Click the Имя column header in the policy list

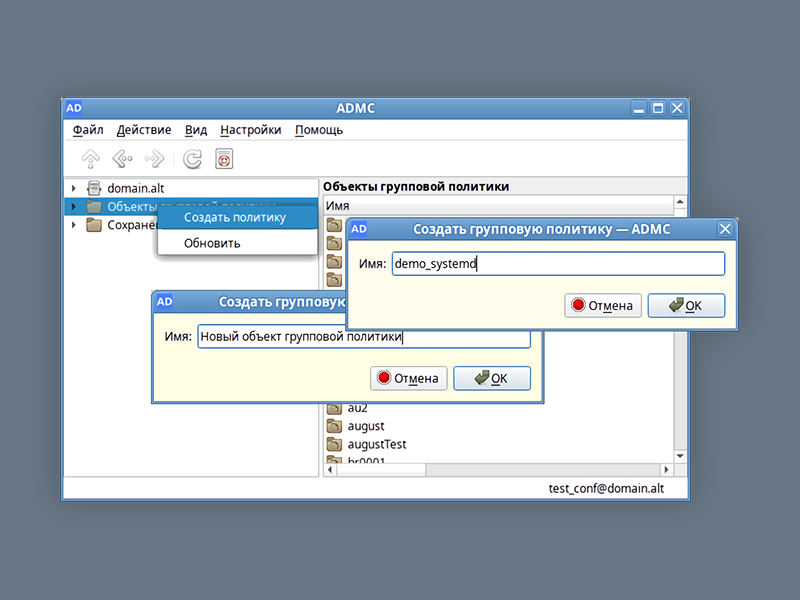pyautogui.click(x=499, y=206)
